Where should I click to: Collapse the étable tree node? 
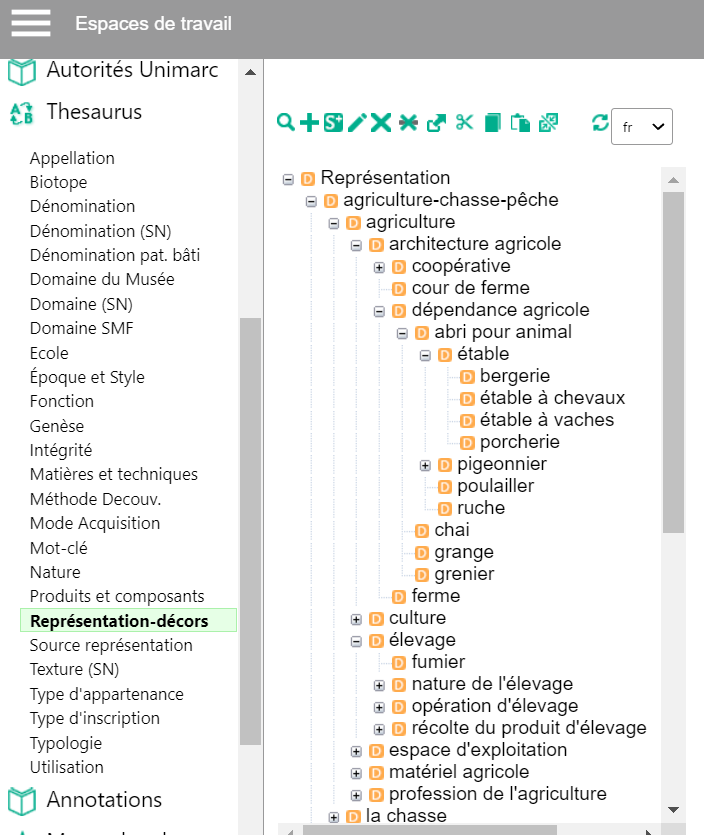[425, 355]
